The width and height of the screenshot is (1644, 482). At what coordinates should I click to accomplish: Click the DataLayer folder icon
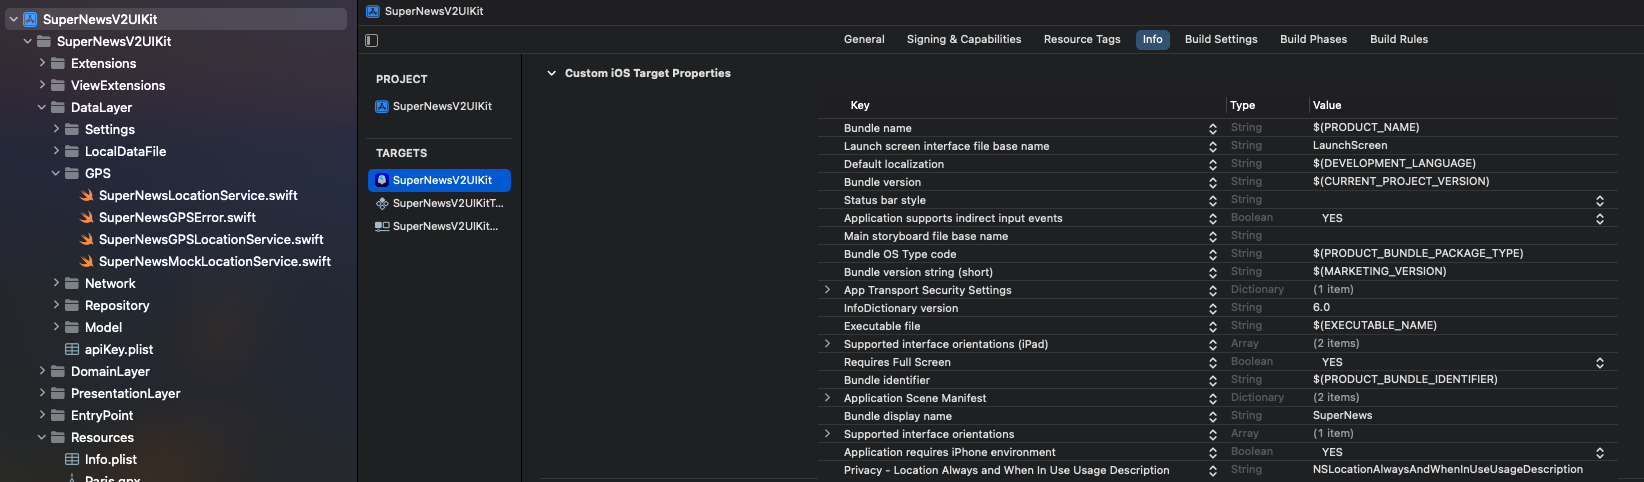tap(58, 107)
